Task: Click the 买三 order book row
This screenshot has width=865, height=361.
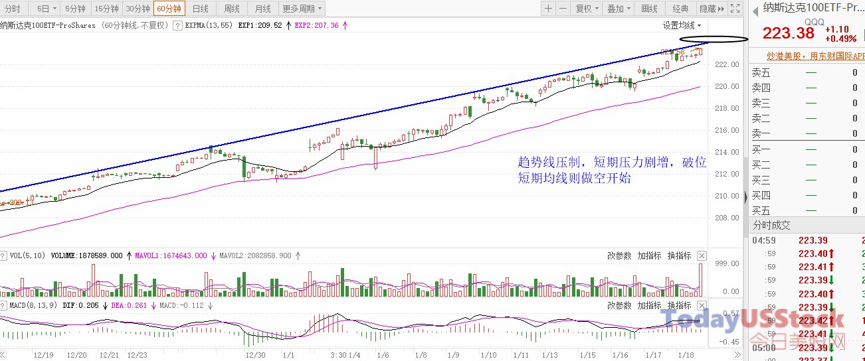Action: pos(807,180)
